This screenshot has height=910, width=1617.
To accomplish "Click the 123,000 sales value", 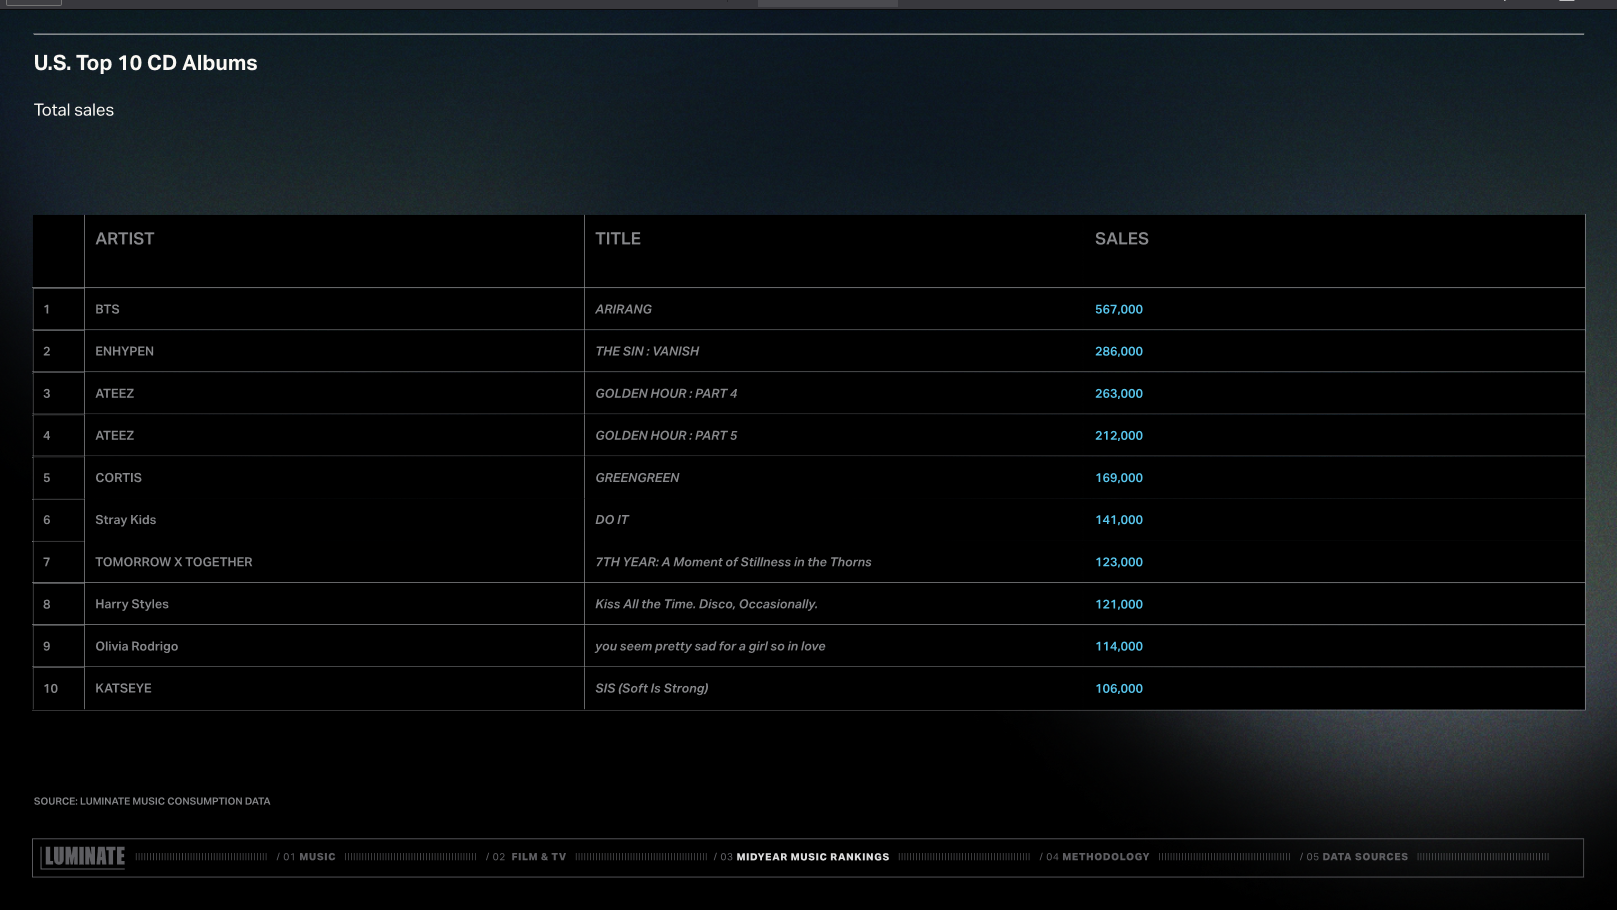I will 1118,562.
